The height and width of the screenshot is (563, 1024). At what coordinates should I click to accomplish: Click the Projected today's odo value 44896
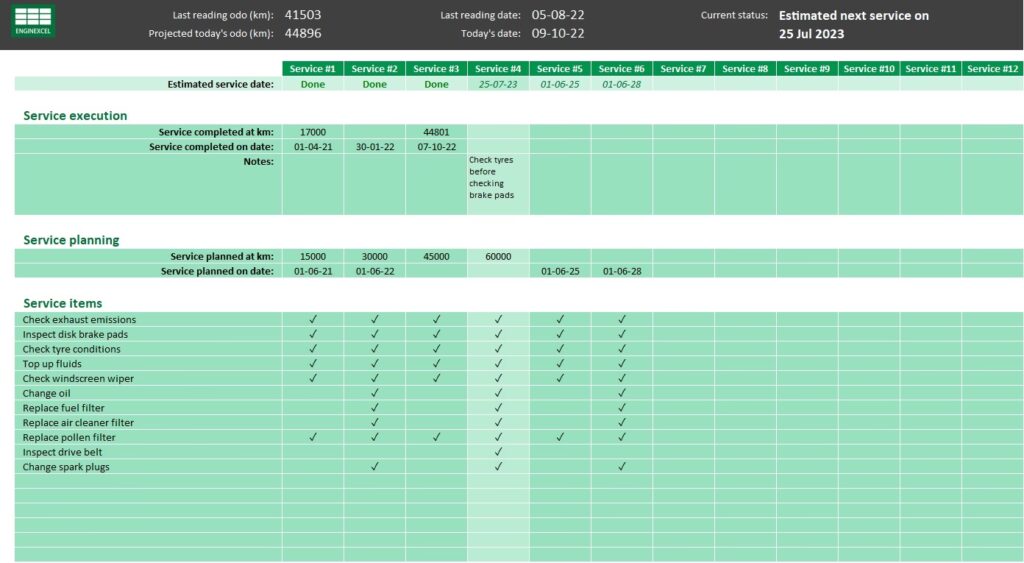pyautogui.click(x=303, y=33)
